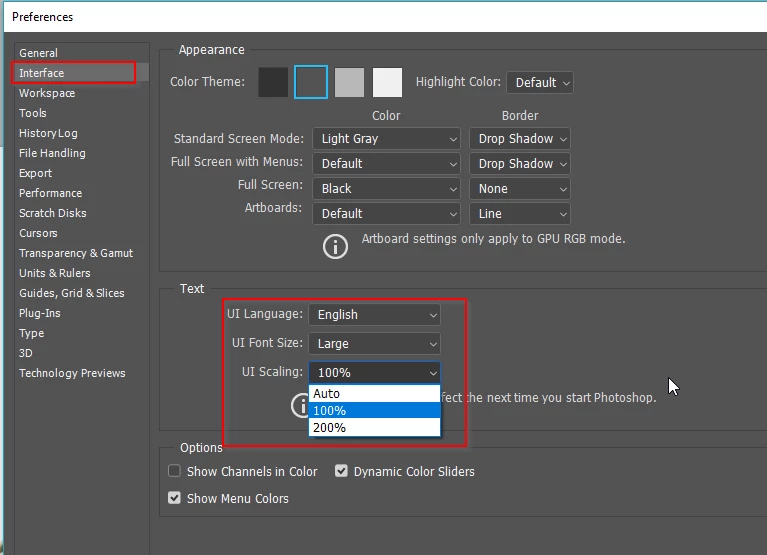The width and height of the screenshot is (767, 555).
Task: Select 100% in UI Scaling list
Action: (x=375, y=411)
